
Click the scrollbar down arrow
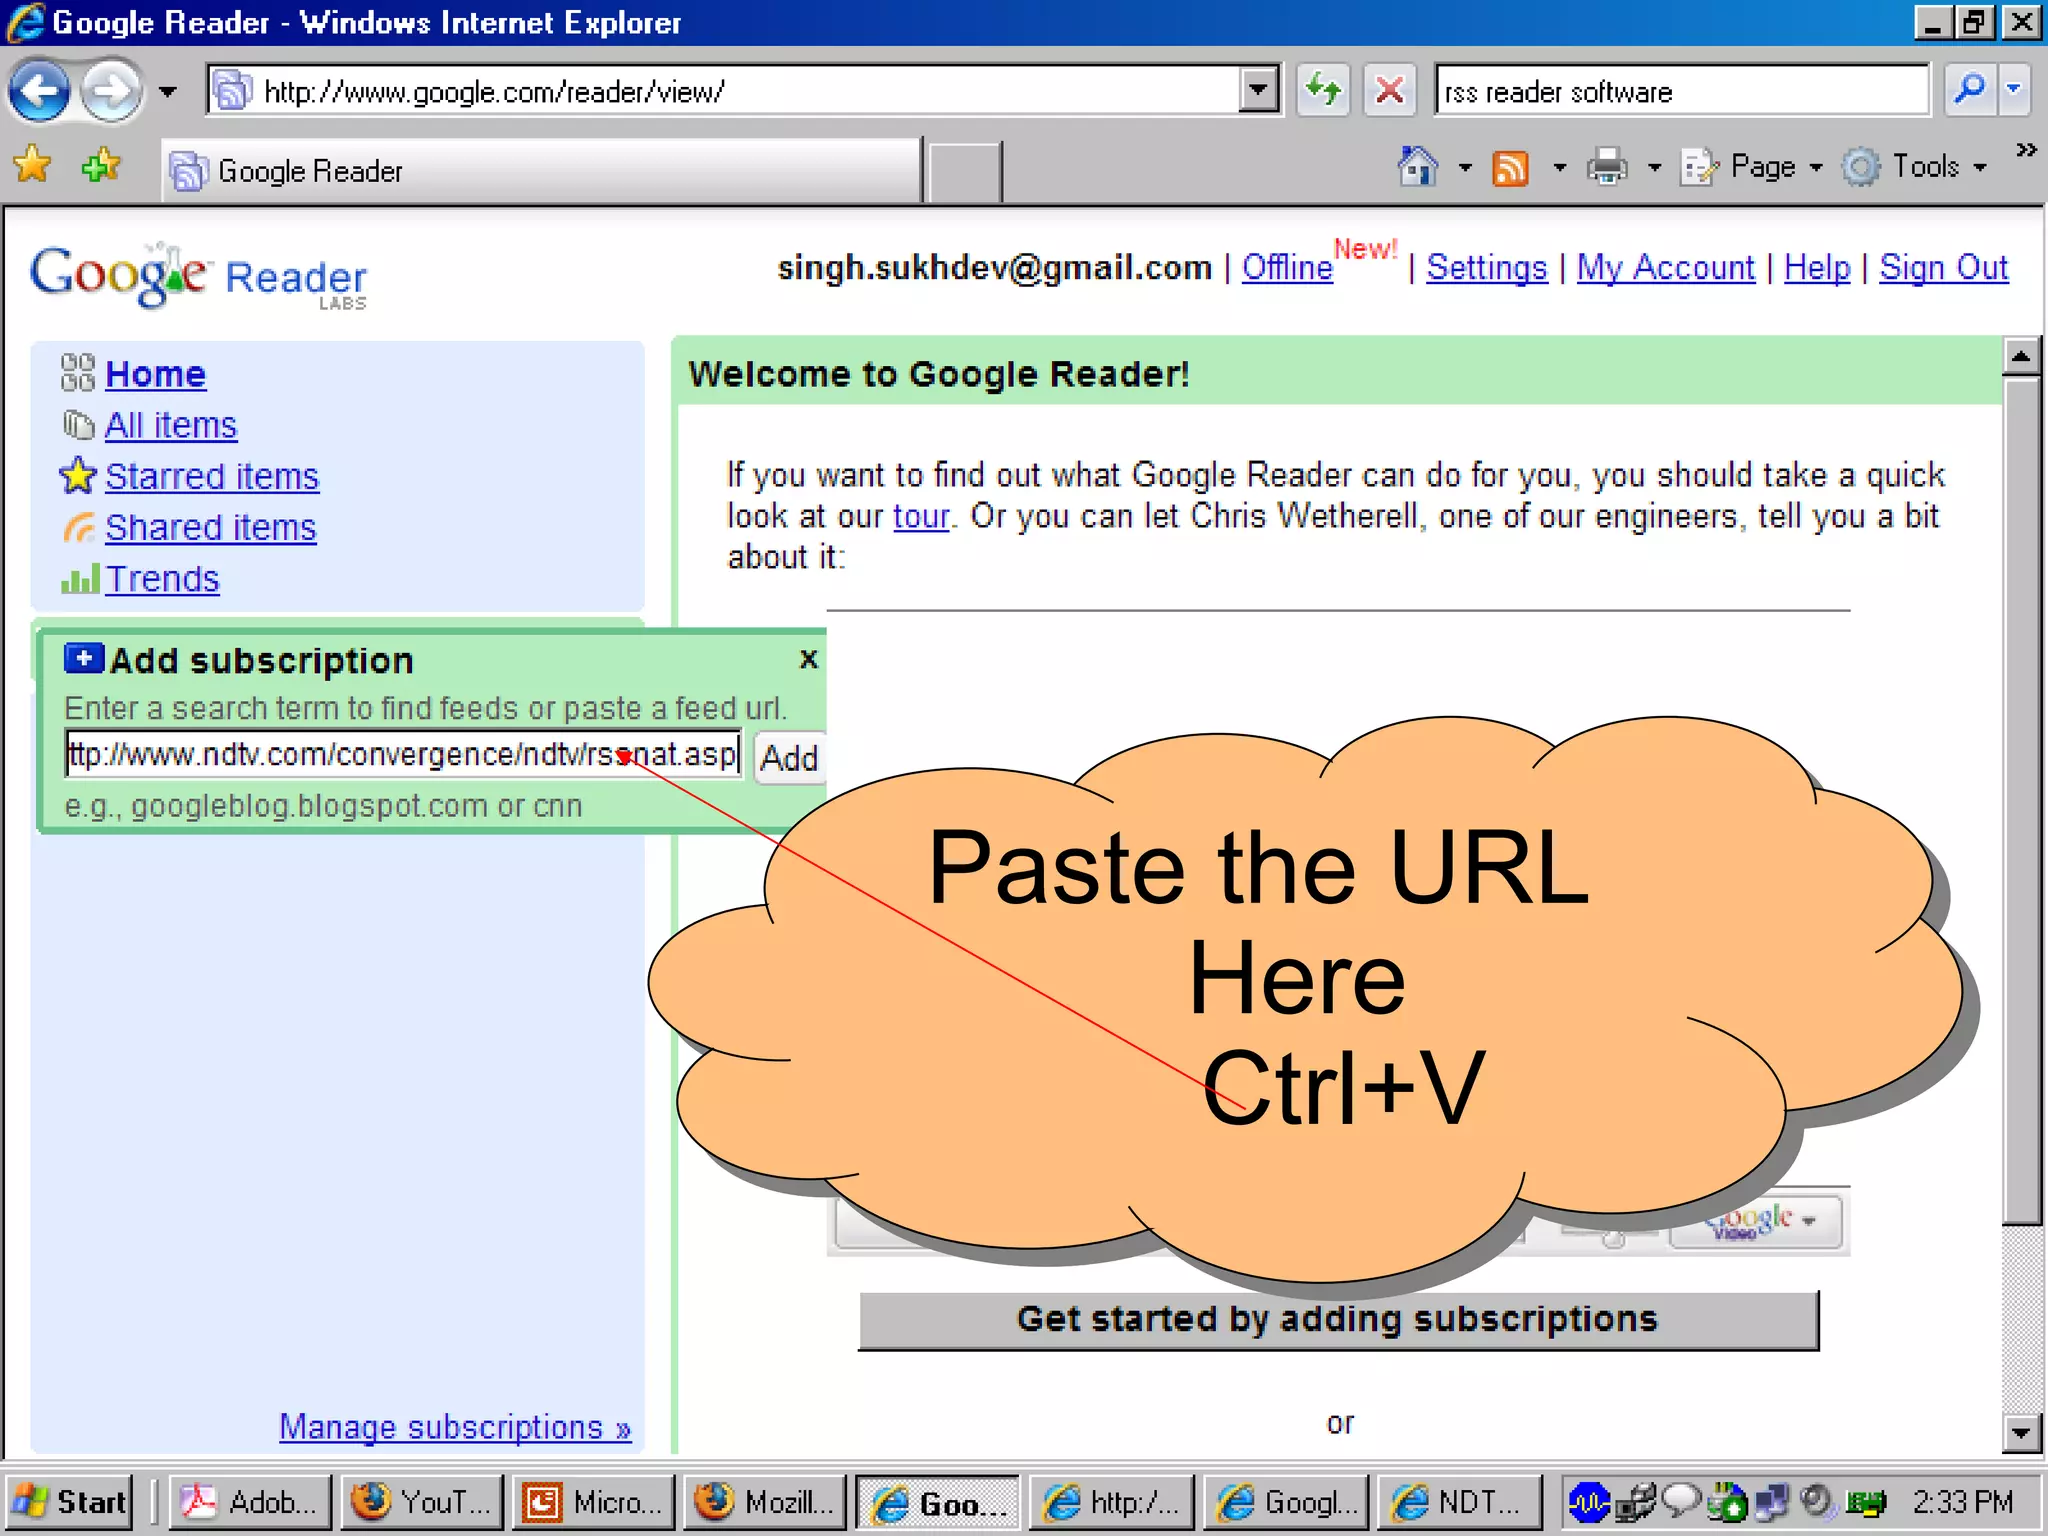[x=2021, y=1432]
